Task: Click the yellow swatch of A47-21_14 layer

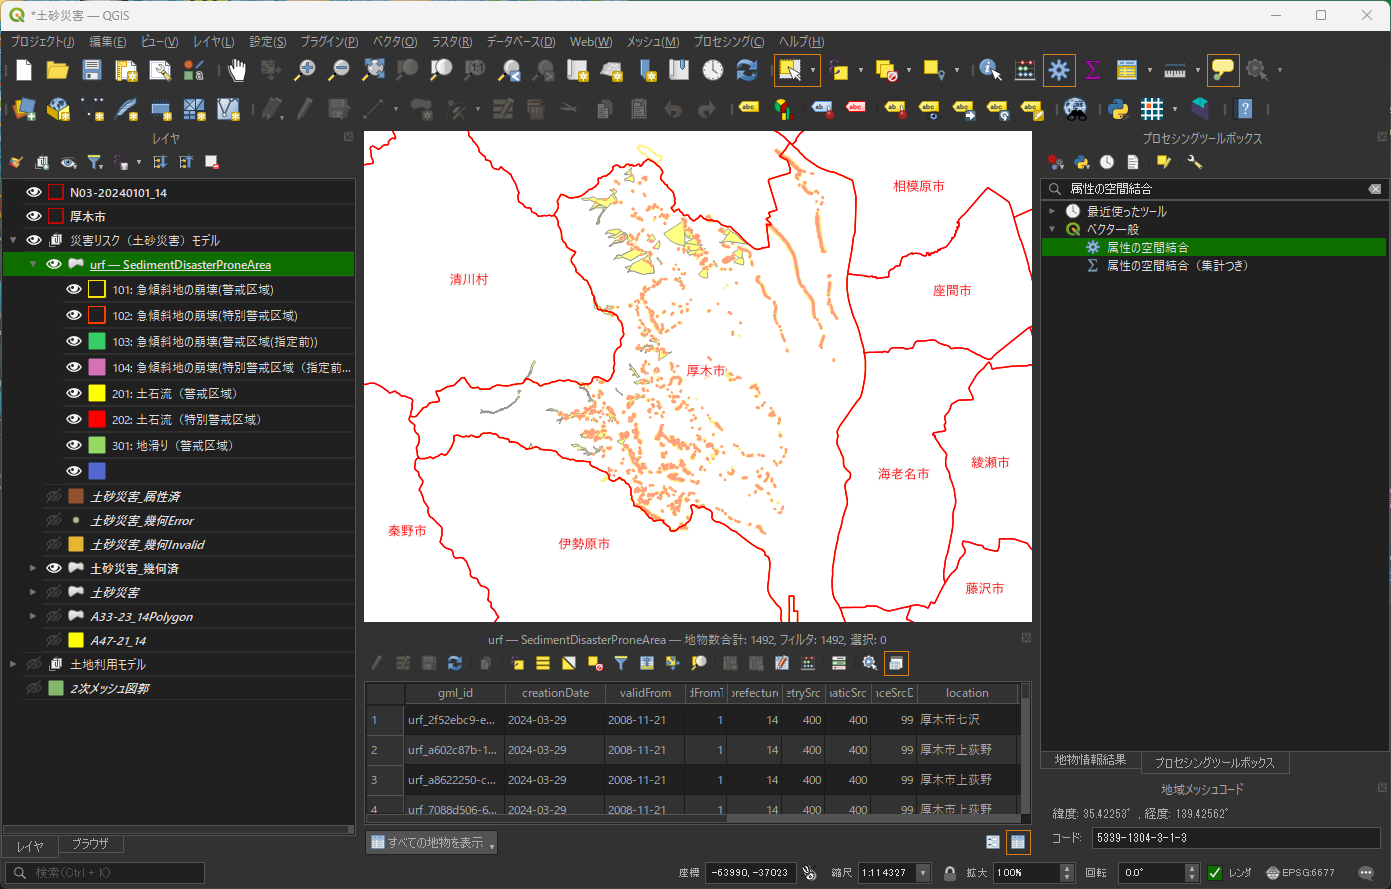Action: [x=76, y=640]
